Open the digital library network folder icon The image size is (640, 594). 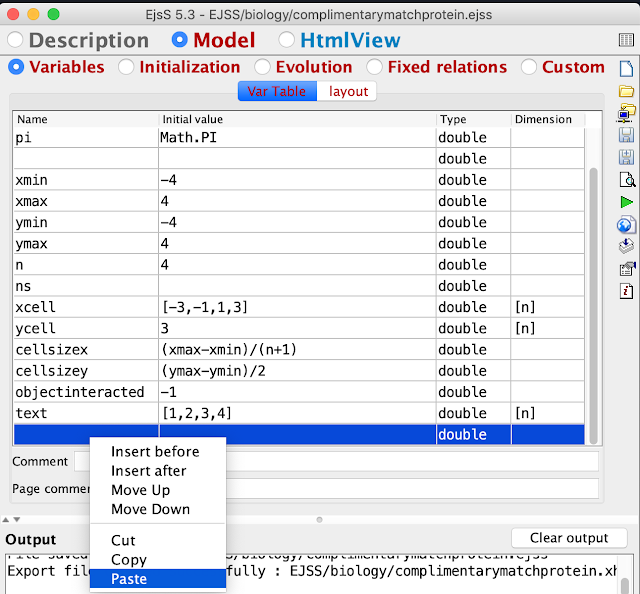pyautogui.click(x=626, y=113)
